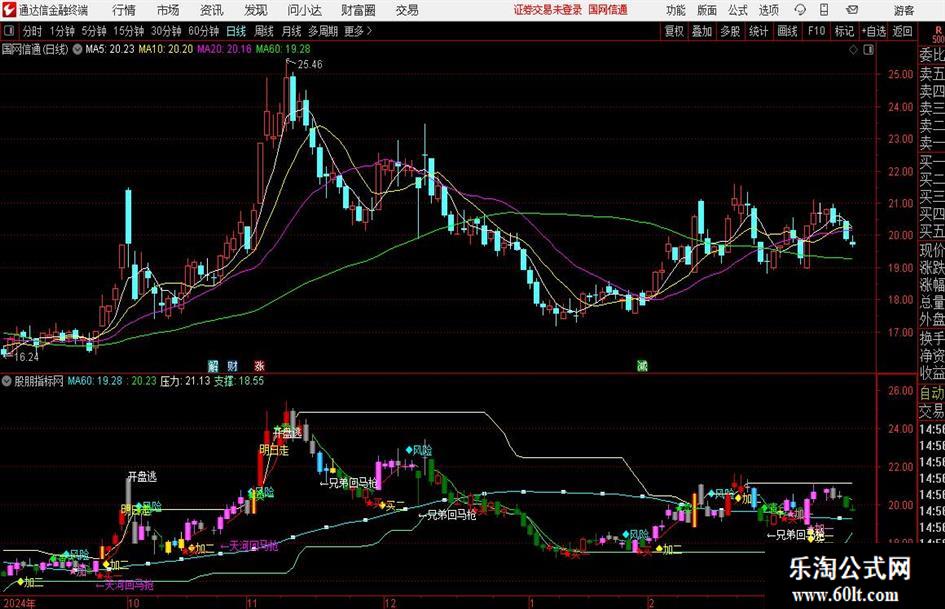The height and width of the screenshot is (609, 945).
Task: Open the 版面 menu
Action: [x=706, y=10]
